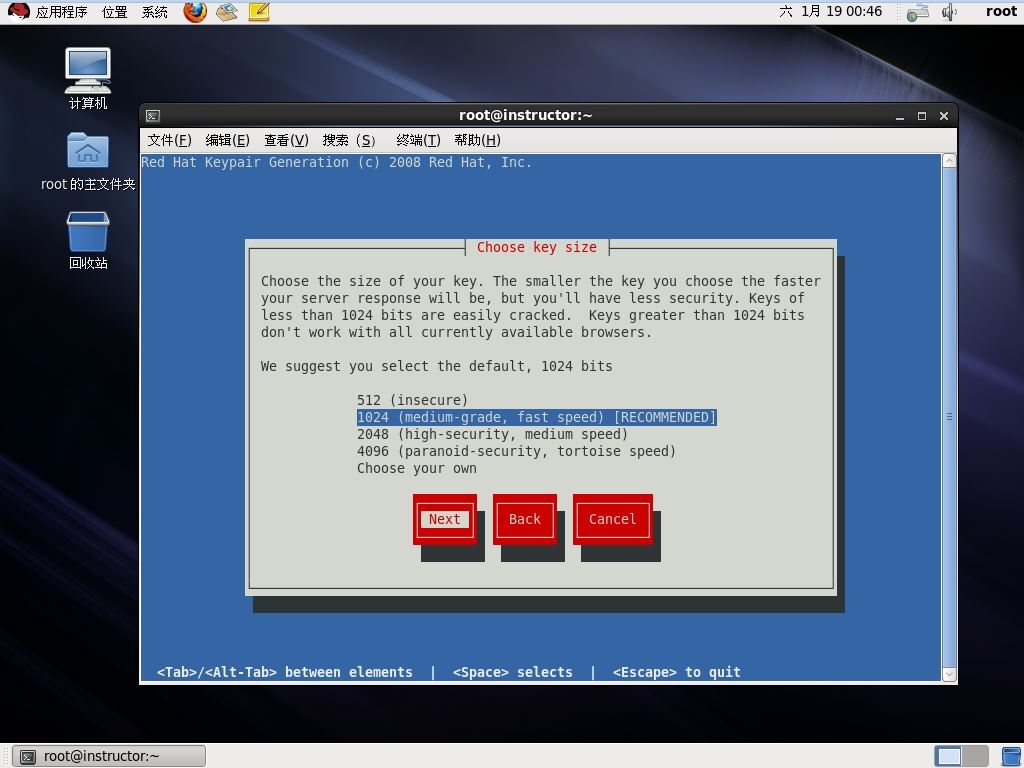Launch Firefox from the top panel

click(x=195, y=12)
